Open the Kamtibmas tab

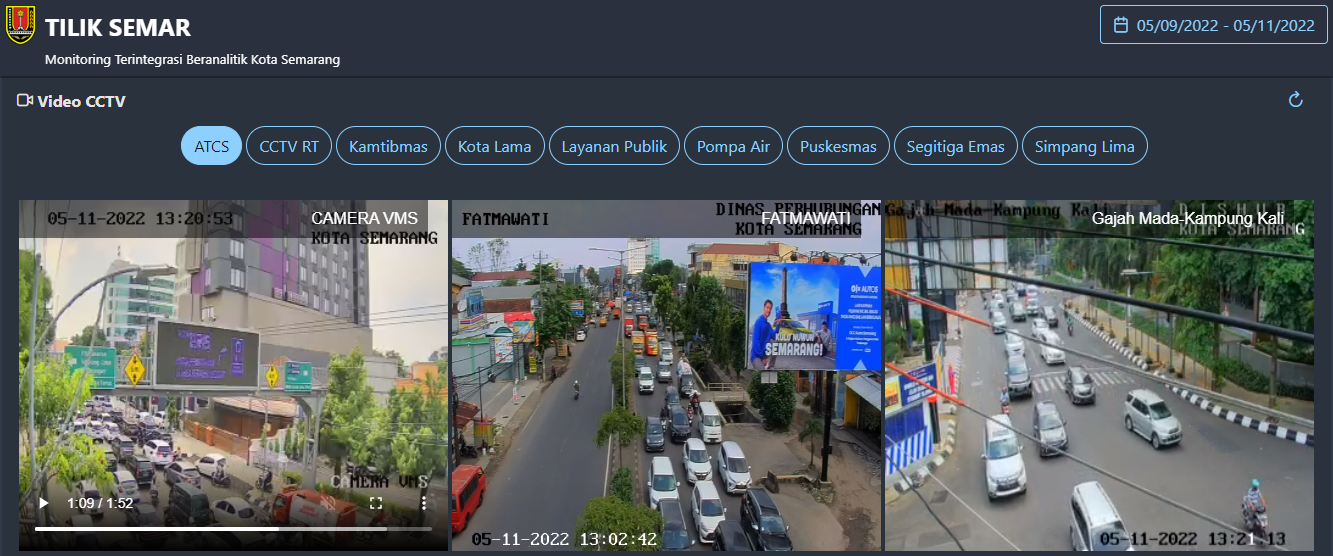click(388, 146)
